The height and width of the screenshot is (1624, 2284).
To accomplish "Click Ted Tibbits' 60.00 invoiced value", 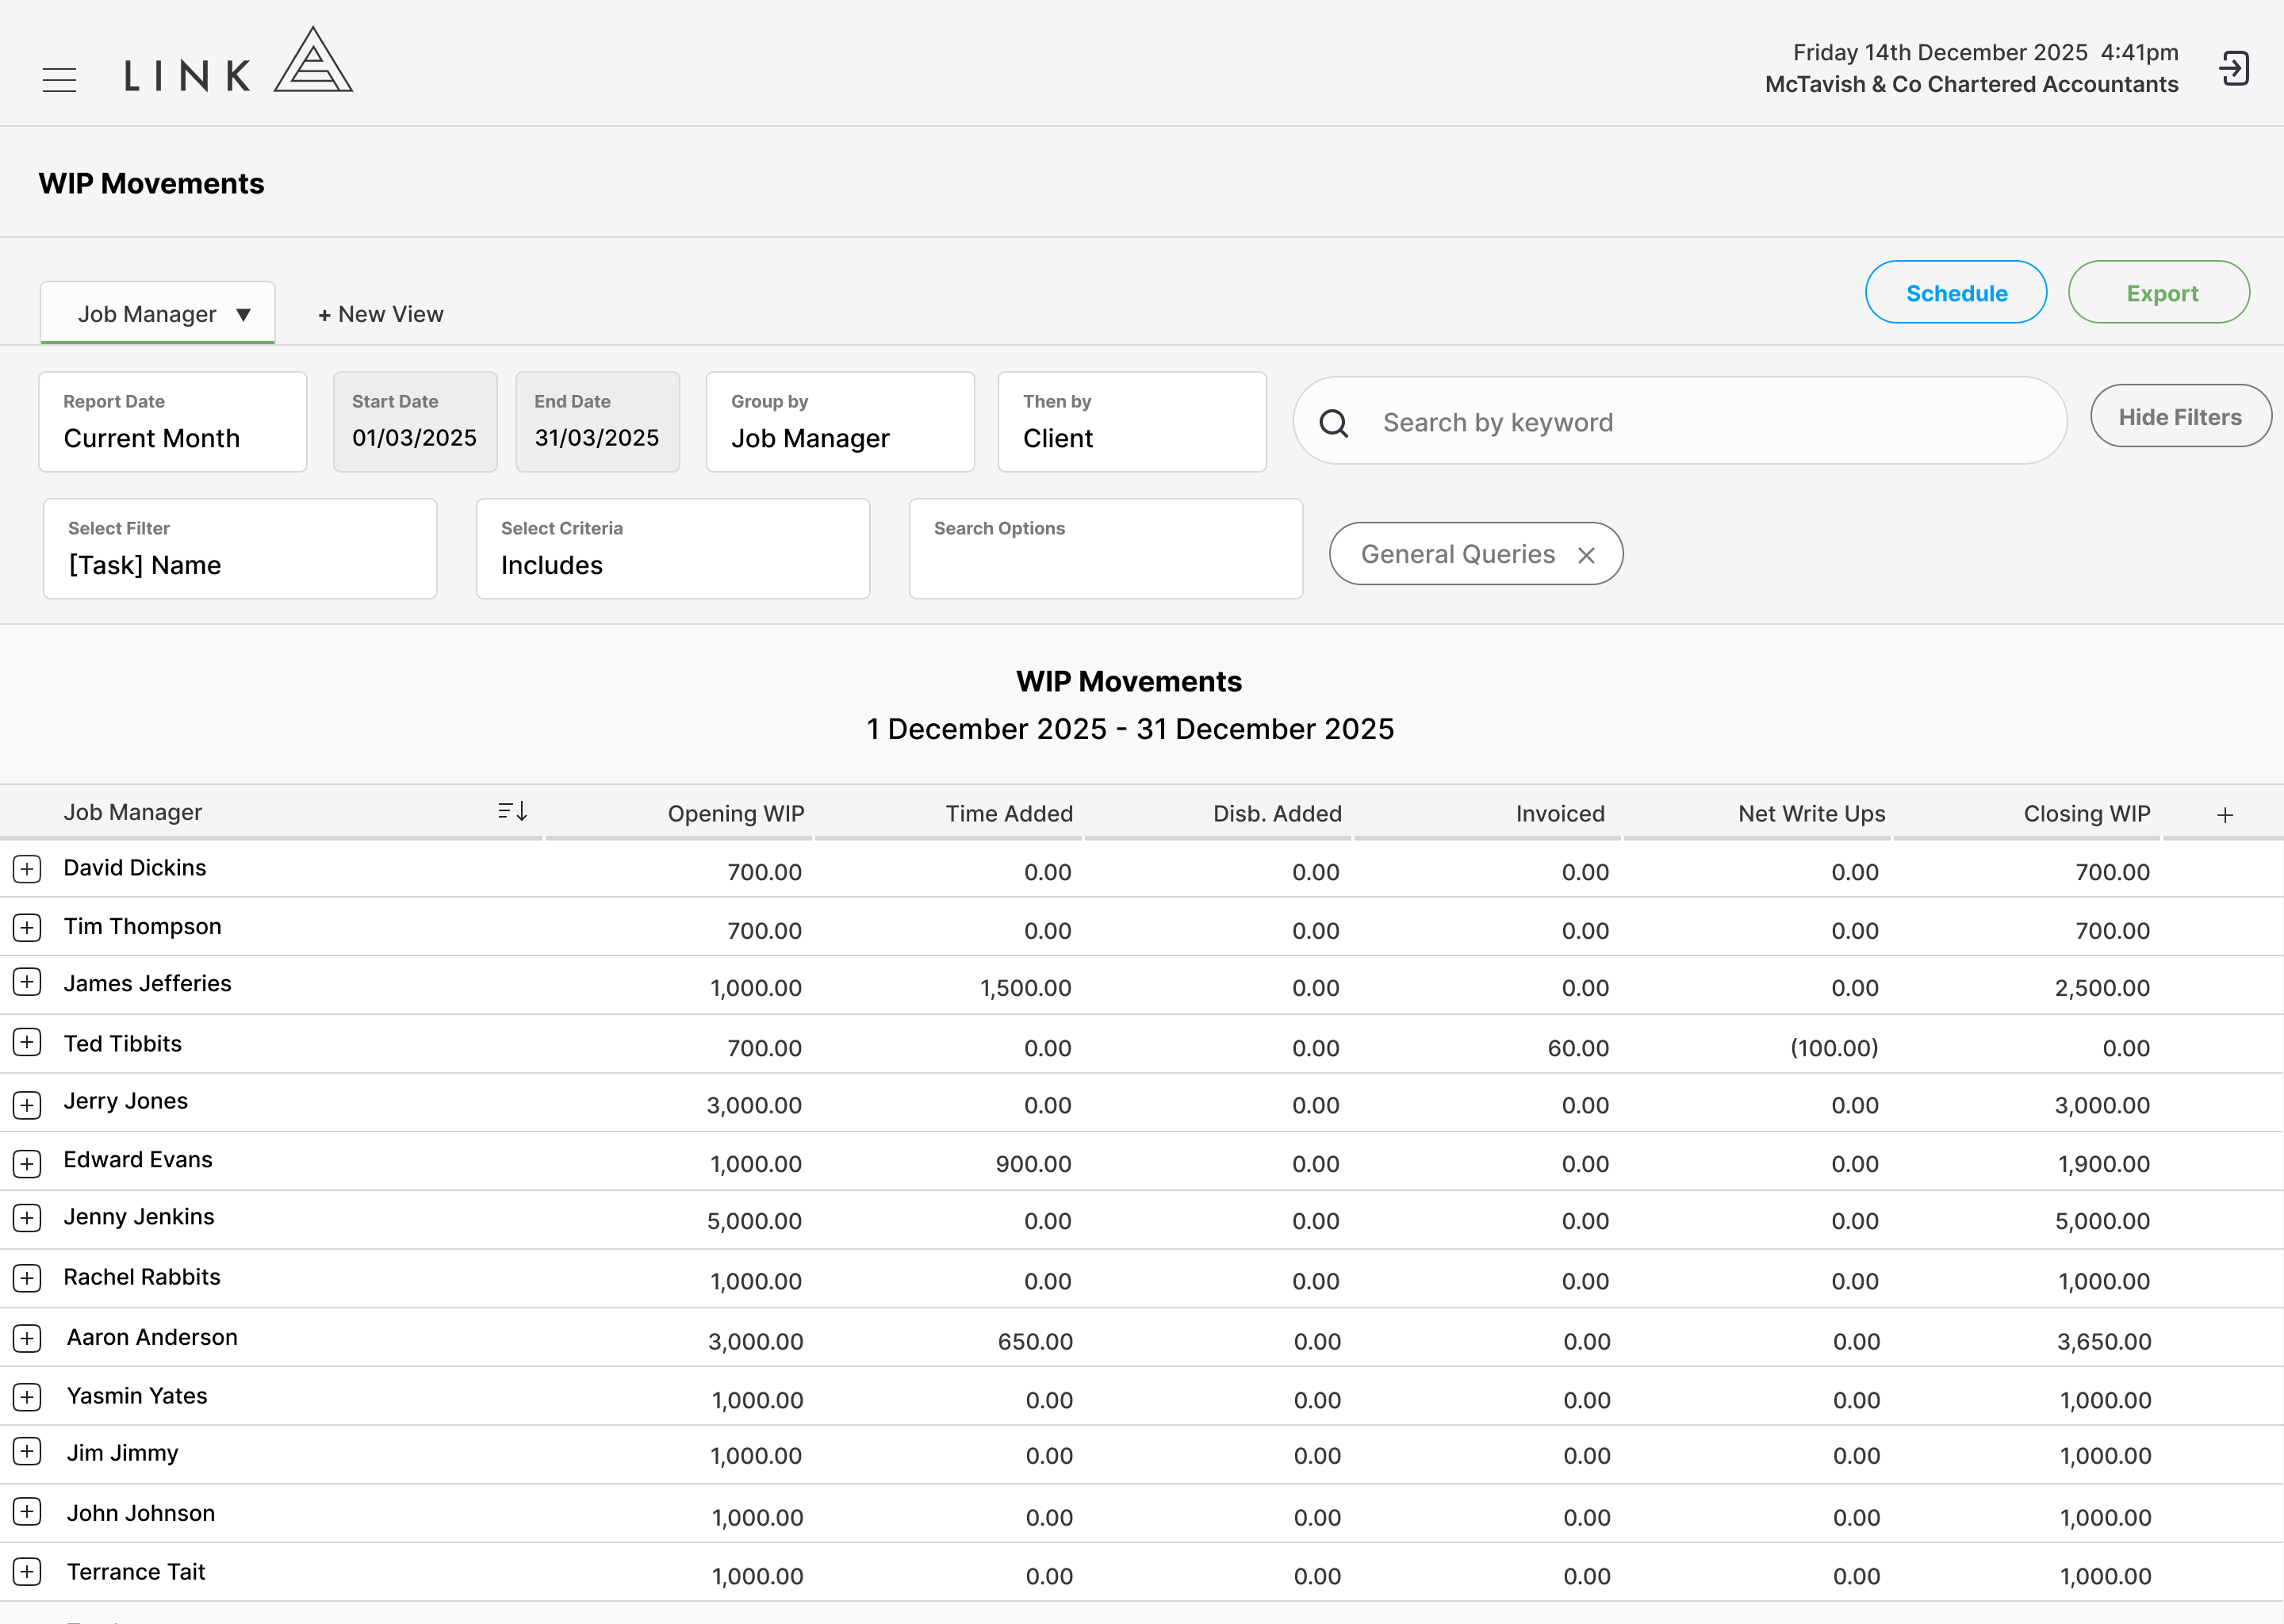I will point(1578,1048).
